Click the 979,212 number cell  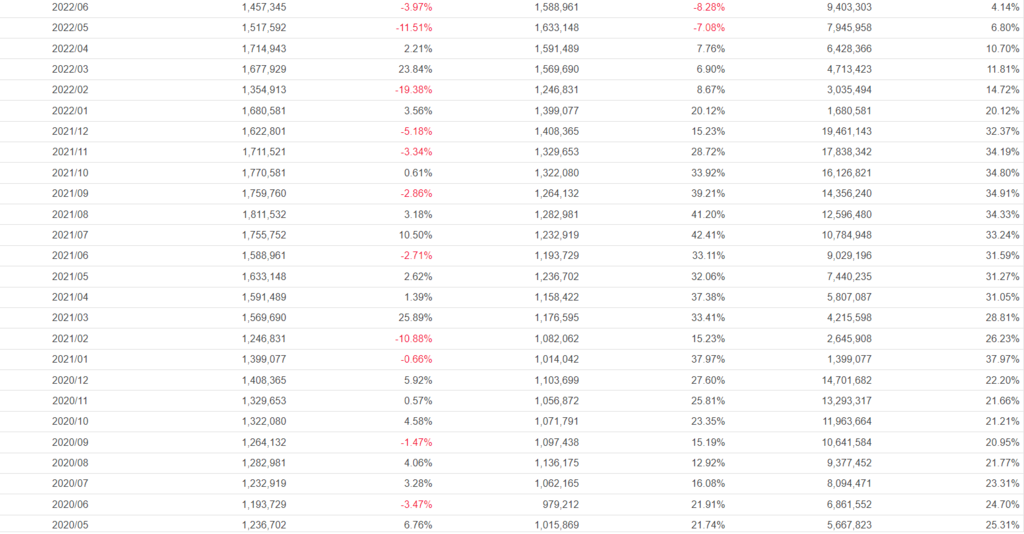[x=558, y=504]
